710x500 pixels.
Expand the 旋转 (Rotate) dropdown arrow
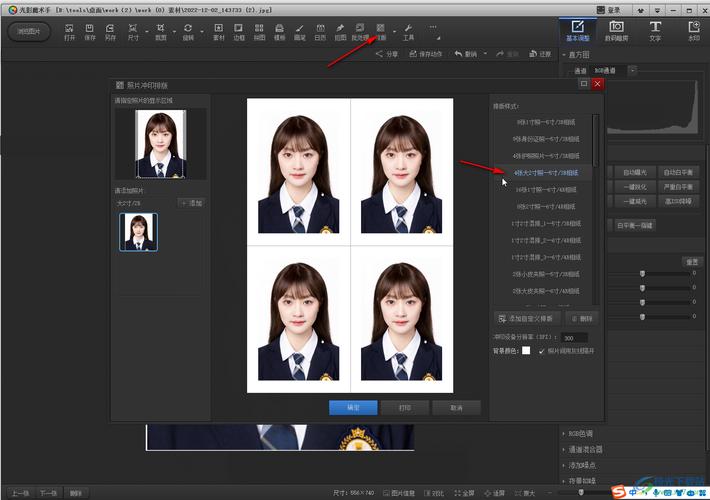[203, 31]
